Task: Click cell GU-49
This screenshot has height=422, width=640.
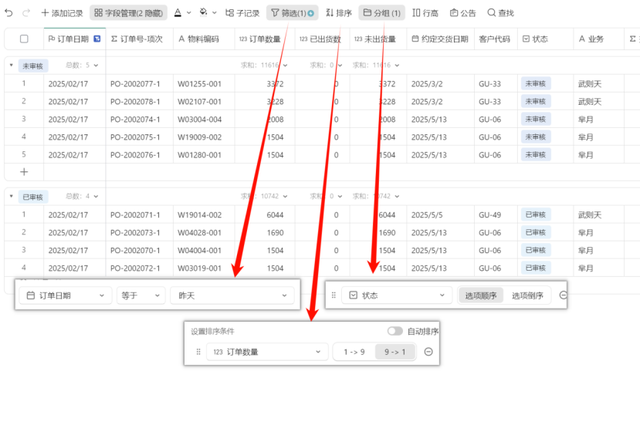Action: 496,215
